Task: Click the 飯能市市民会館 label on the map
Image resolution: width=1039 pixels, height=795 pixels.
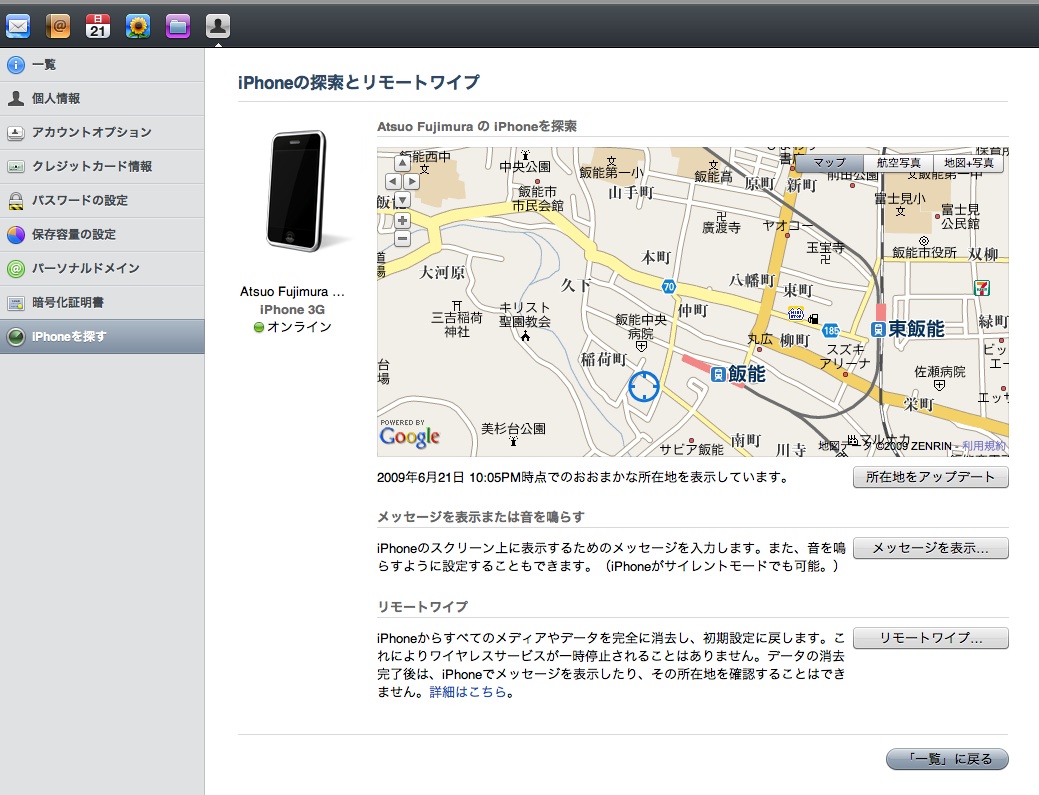Action: pyautogui.click(x=537, y=199)
